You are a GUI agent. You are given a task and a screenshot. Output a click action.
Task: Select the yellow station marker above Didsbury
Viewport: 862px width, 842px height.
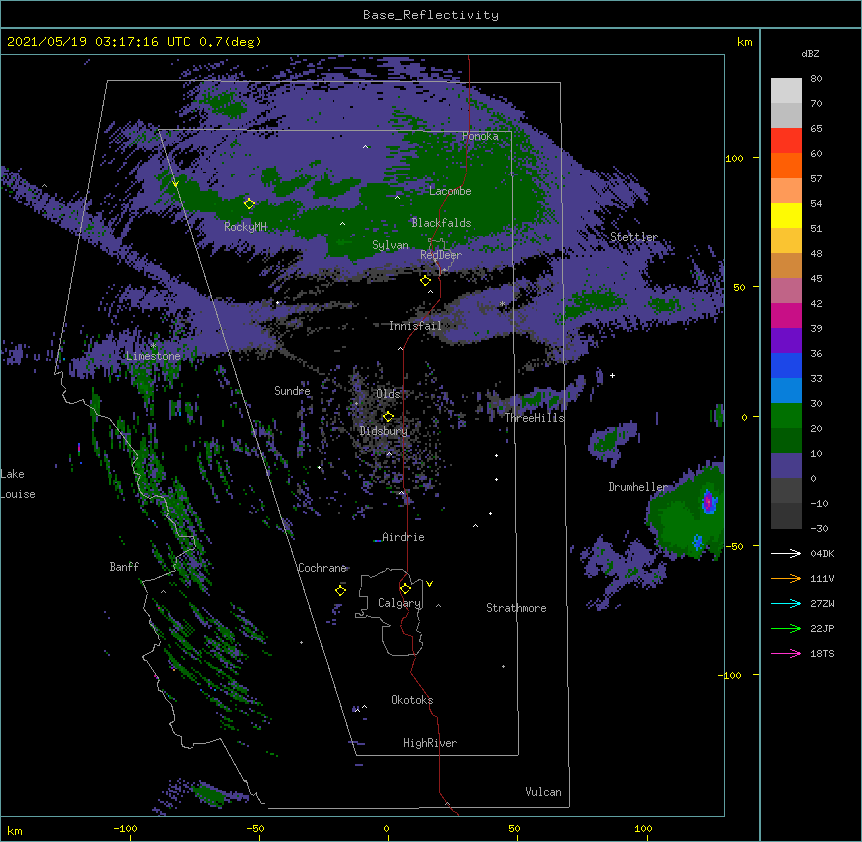(388, 416)
